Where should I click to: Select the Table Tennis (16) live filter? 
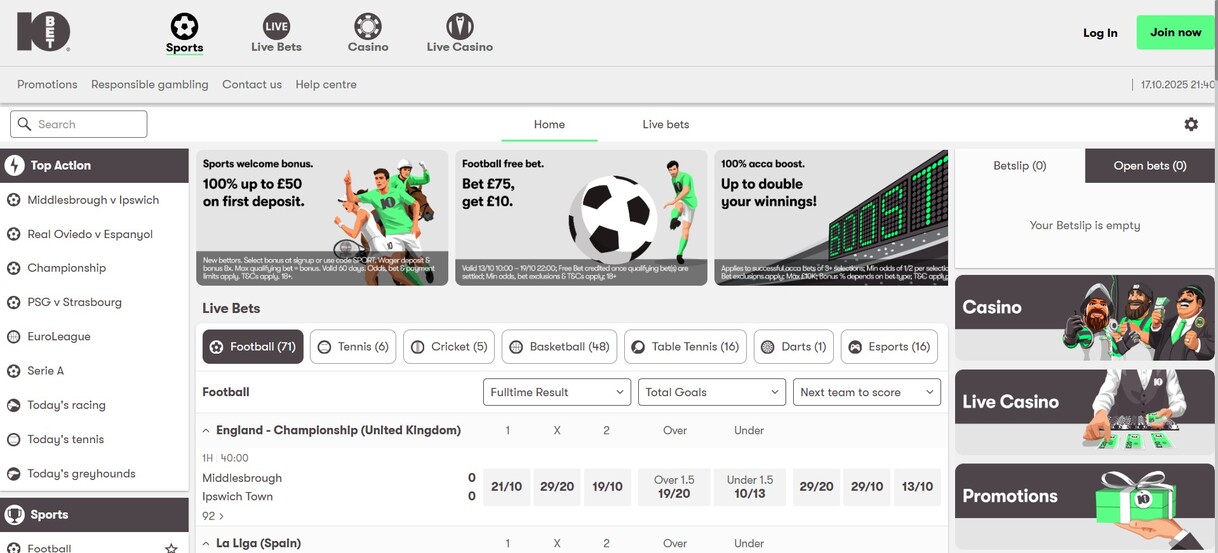(x=685, y=347)
